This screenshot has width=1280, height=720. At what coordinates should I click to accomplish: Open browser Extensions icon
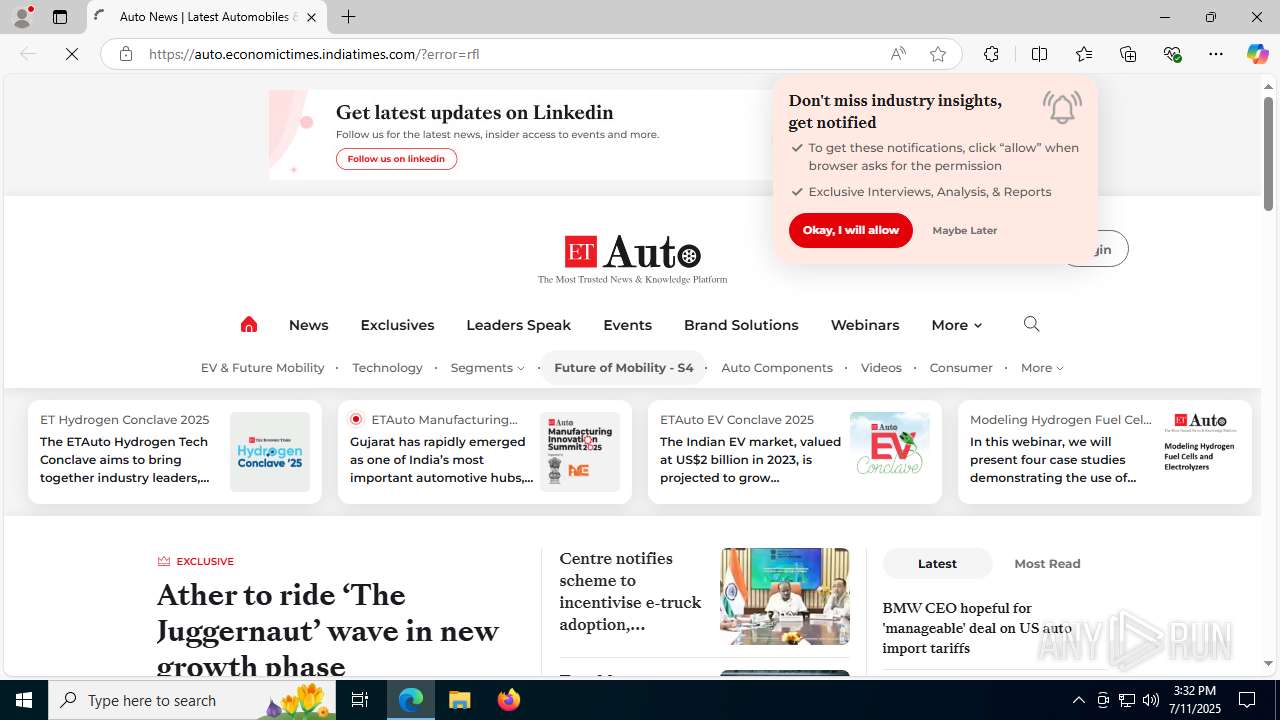[991, 54]
